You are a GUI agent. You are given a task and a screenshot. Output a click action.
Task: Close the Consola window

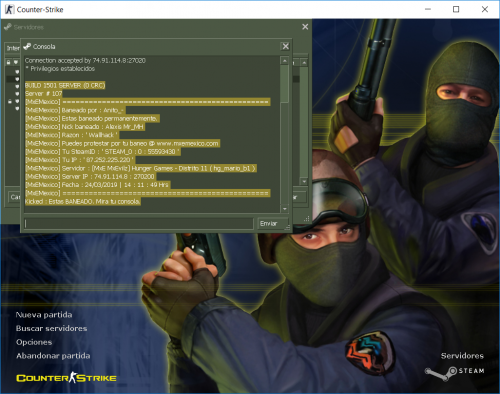(286, 46)
